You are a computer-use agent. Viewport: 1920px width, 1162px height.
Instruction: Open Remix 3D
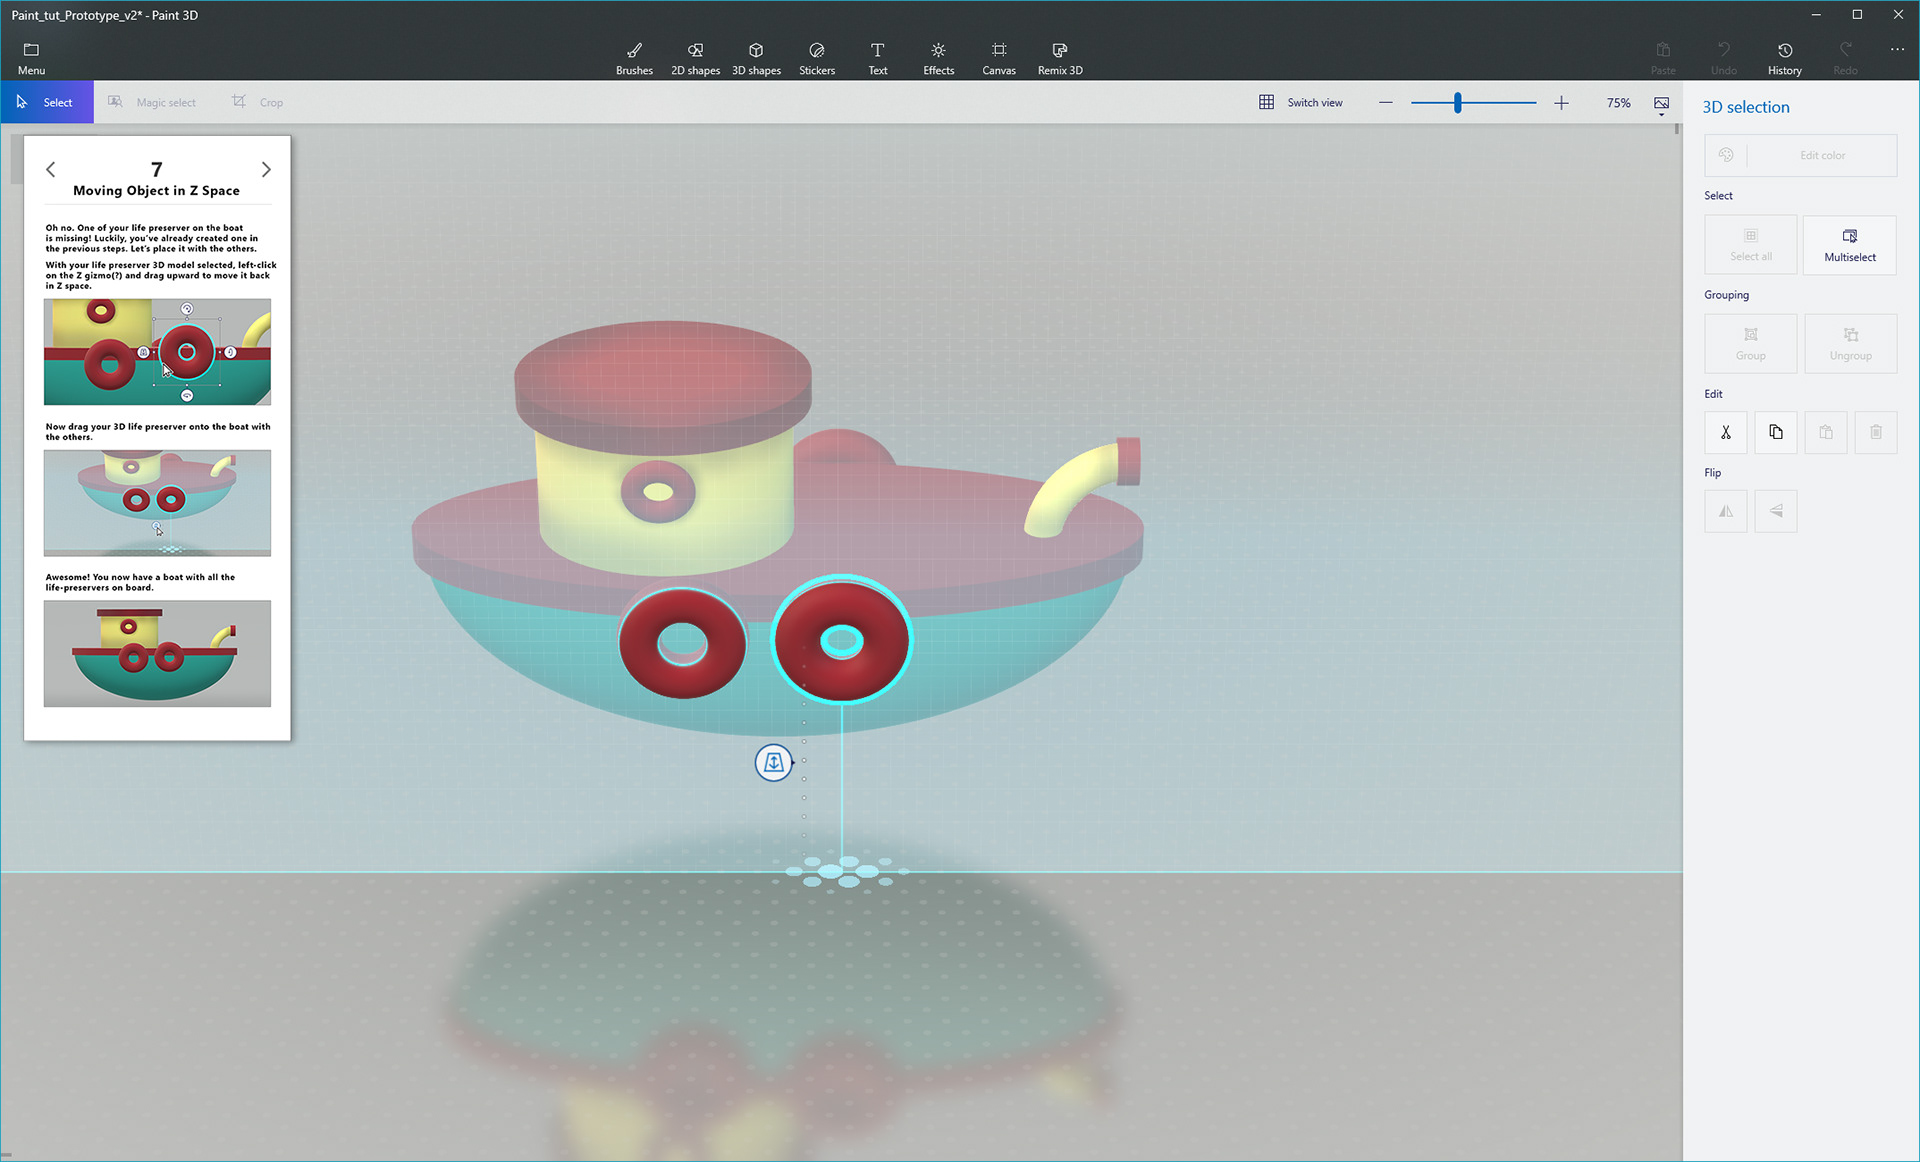click(1060, 58)
